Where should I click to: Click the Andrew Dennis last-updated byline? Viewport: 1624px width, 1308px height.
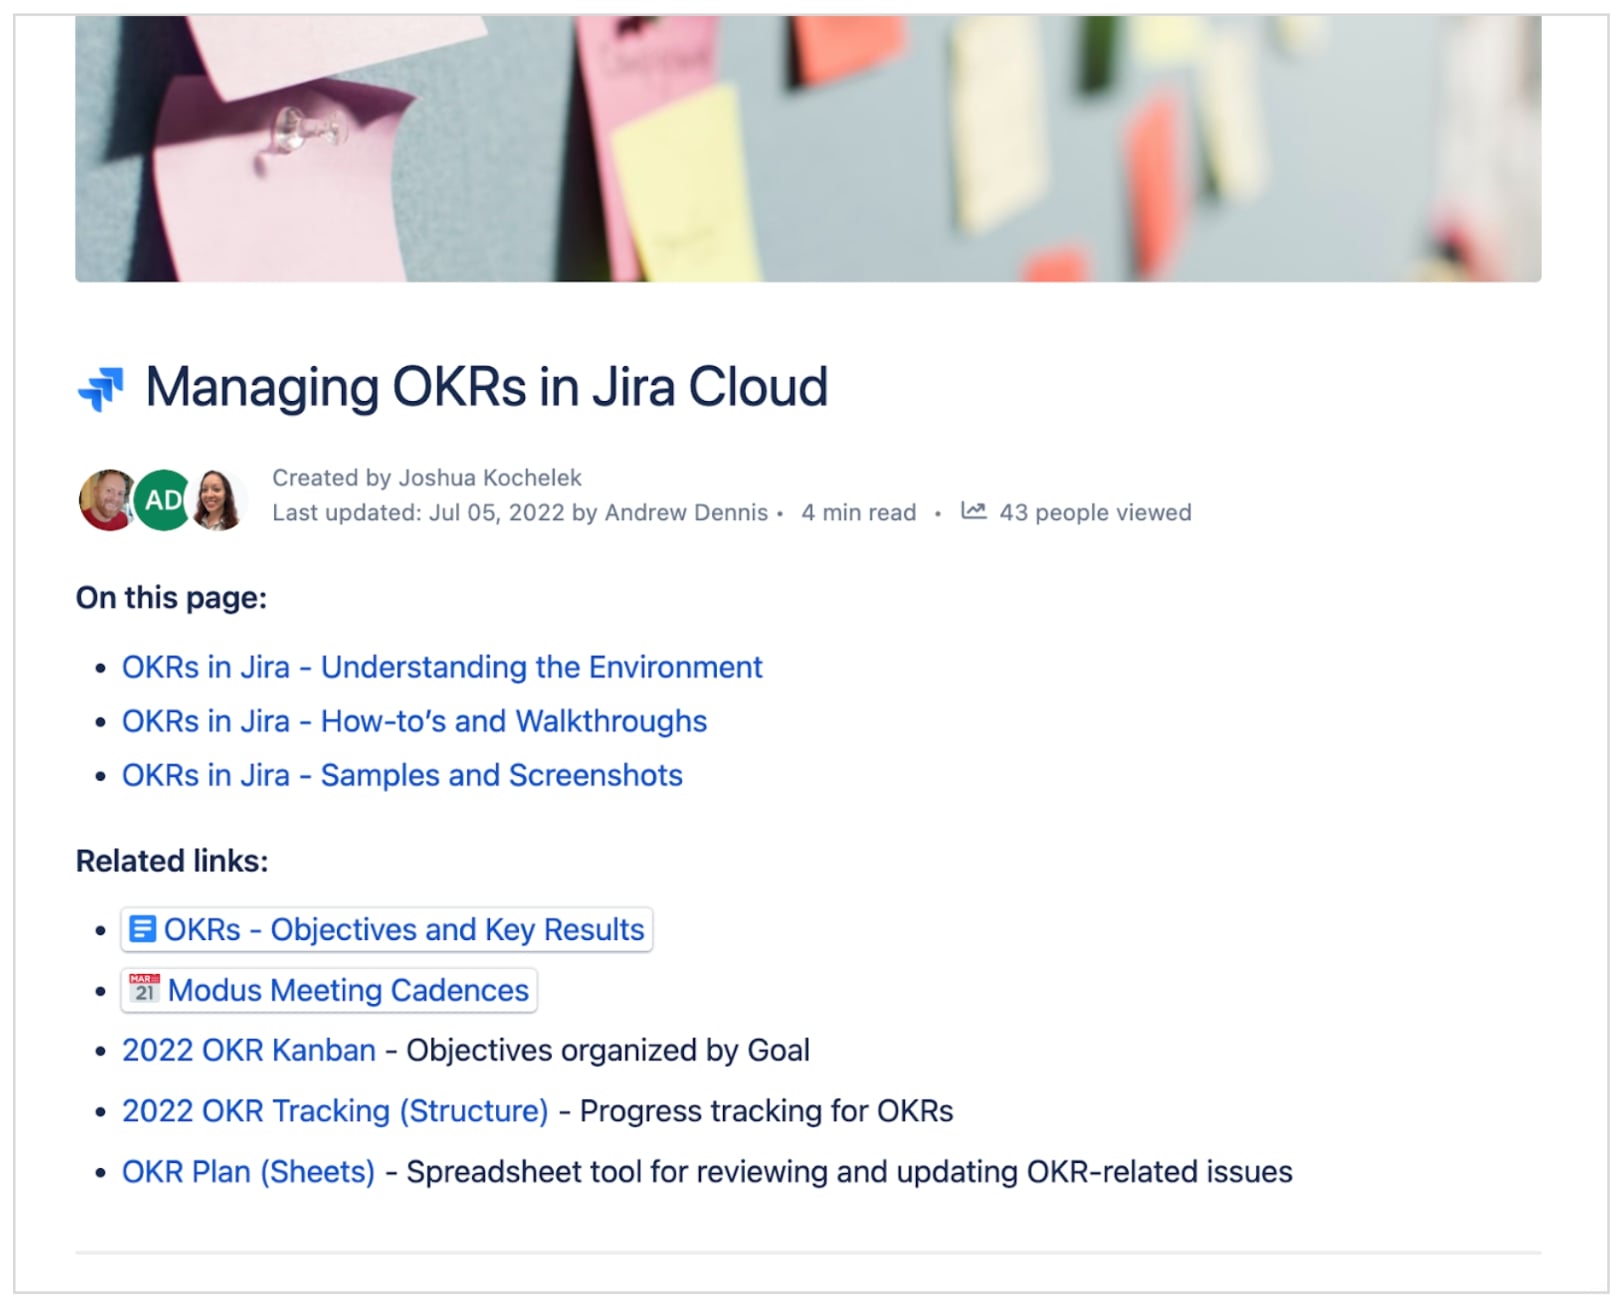click(x=686, y=512)
